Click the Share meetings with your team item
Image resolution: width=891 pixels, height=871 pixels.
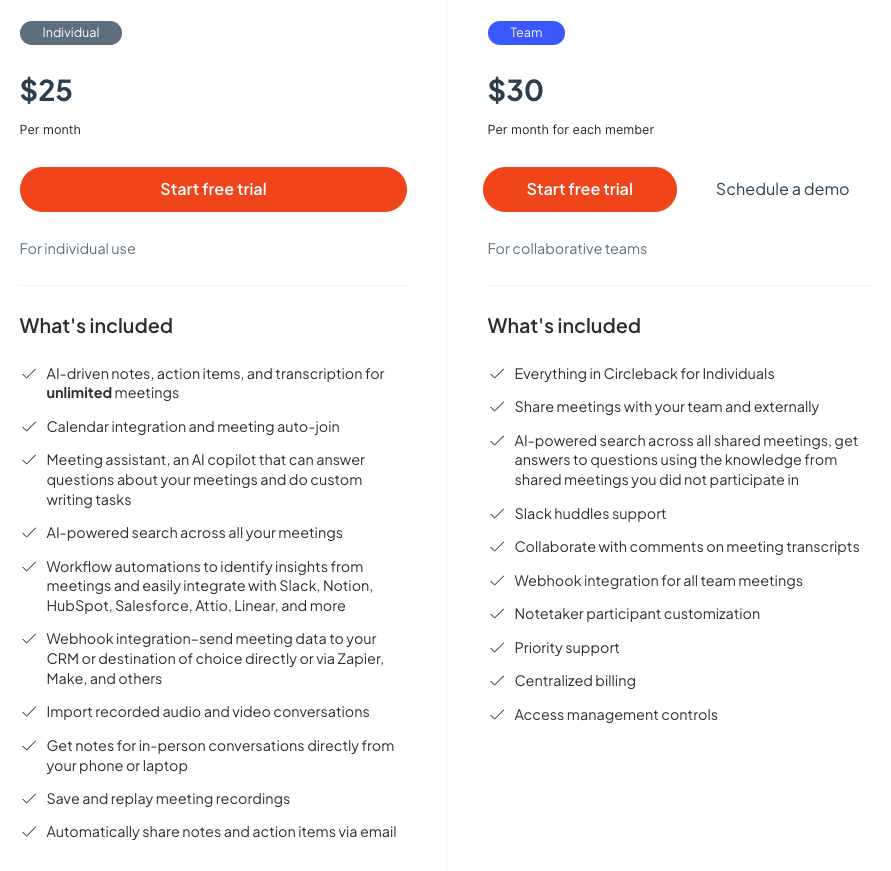coord(666,407)
